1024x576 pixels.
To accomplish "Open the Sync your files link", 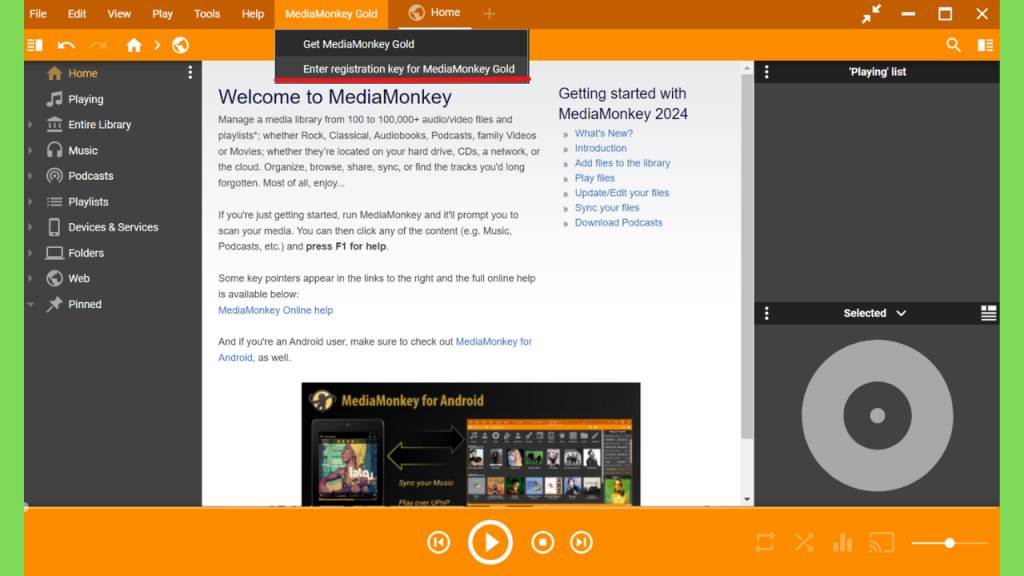I will pyautogui.click(x=607, y=208).
